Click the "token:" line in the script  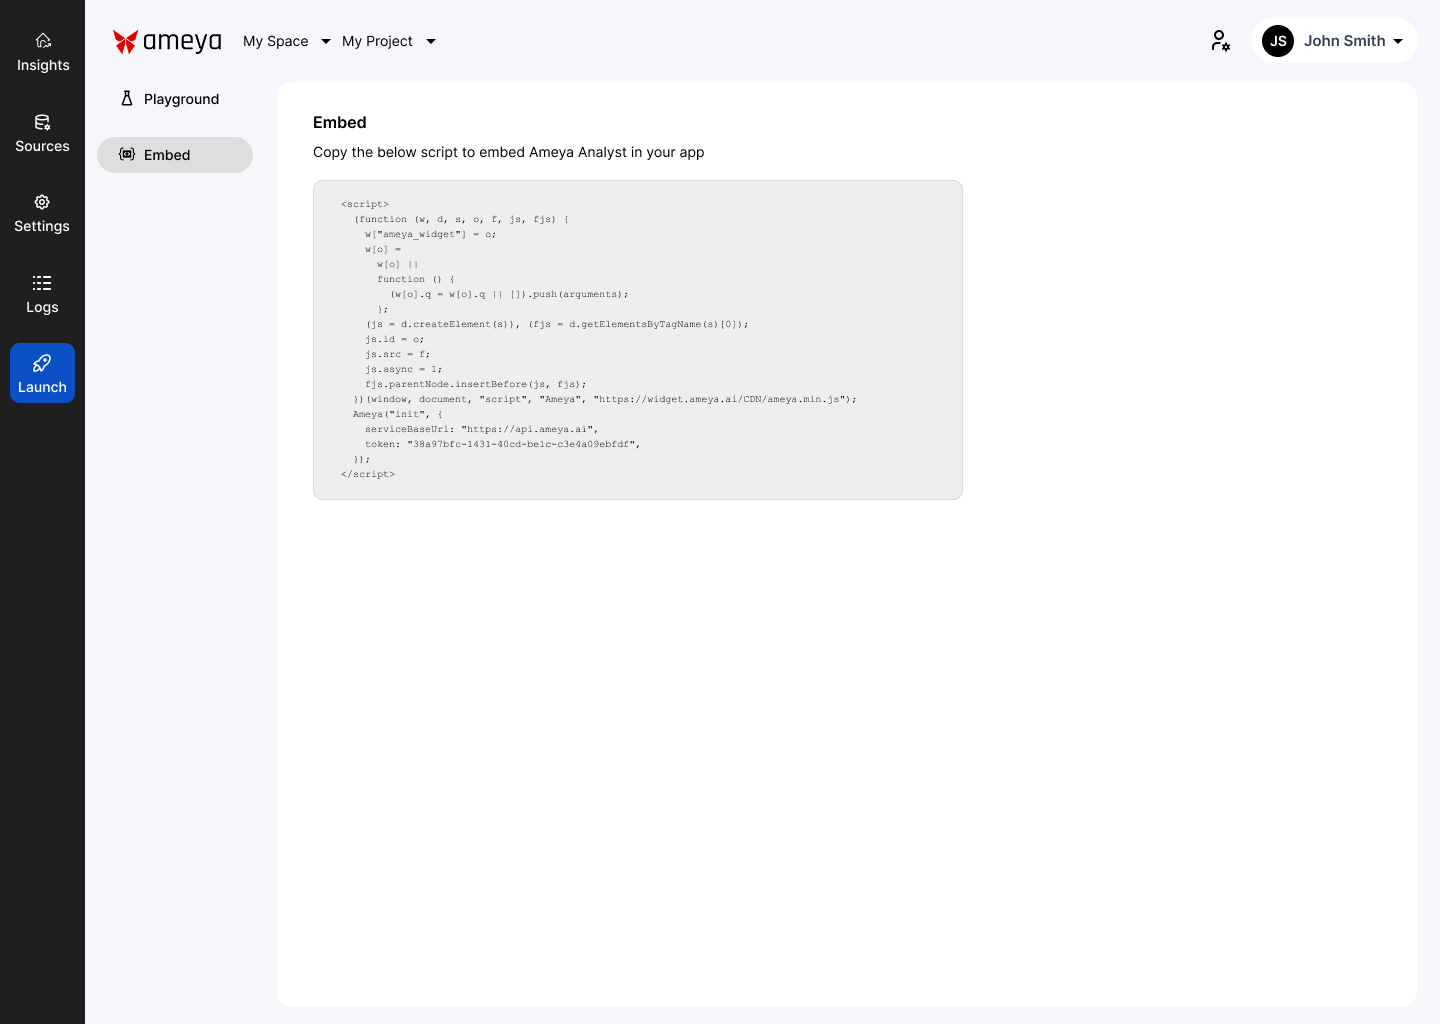[502, 444]
